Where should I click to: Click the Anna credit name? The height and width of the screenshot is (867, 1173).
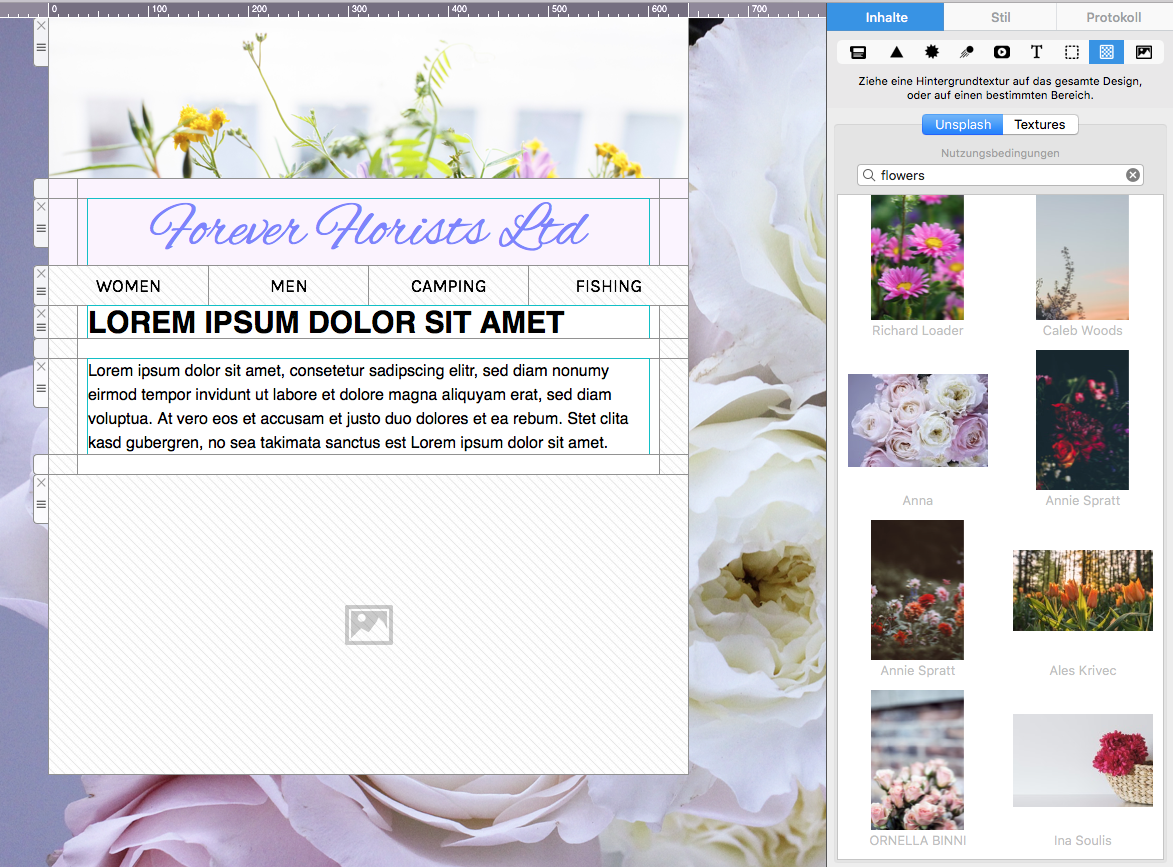917,500
